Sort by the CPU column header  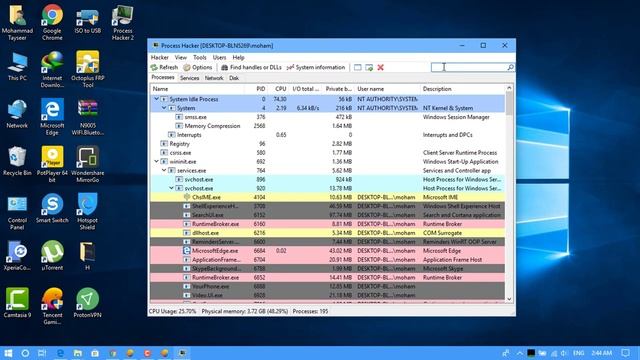point(279,89)
